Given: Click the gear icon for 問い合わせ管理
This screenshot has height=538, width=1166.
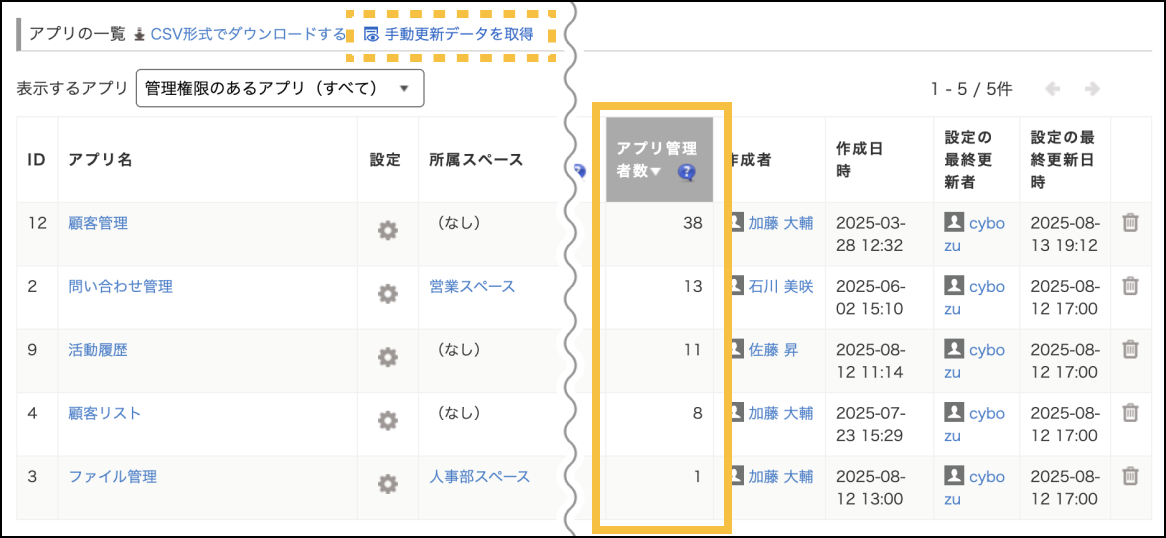Looking at the screenshot, I should (387, 294).
